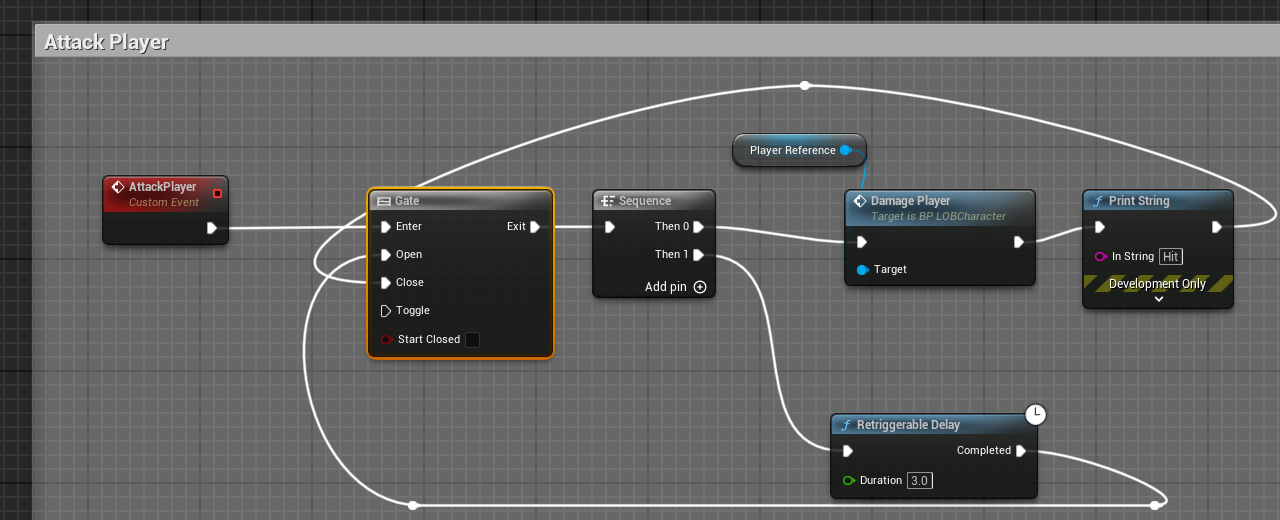This screenshot has width=1280, height=520.
Task: Click the latent clock icon on Delay
Action: click(1036, 413)
